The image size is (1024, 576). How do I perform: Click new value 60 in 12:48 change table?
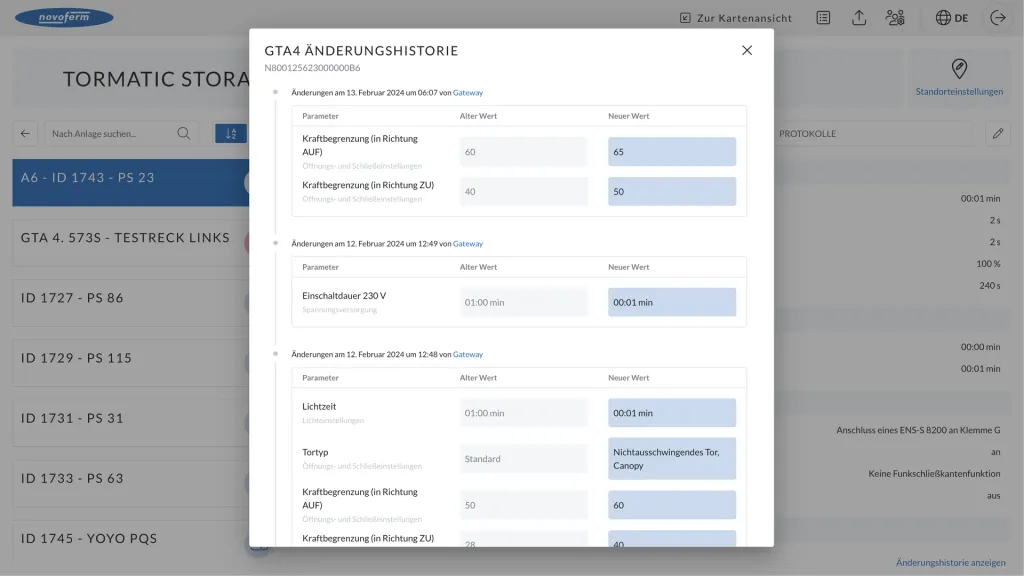coord(671,505)
